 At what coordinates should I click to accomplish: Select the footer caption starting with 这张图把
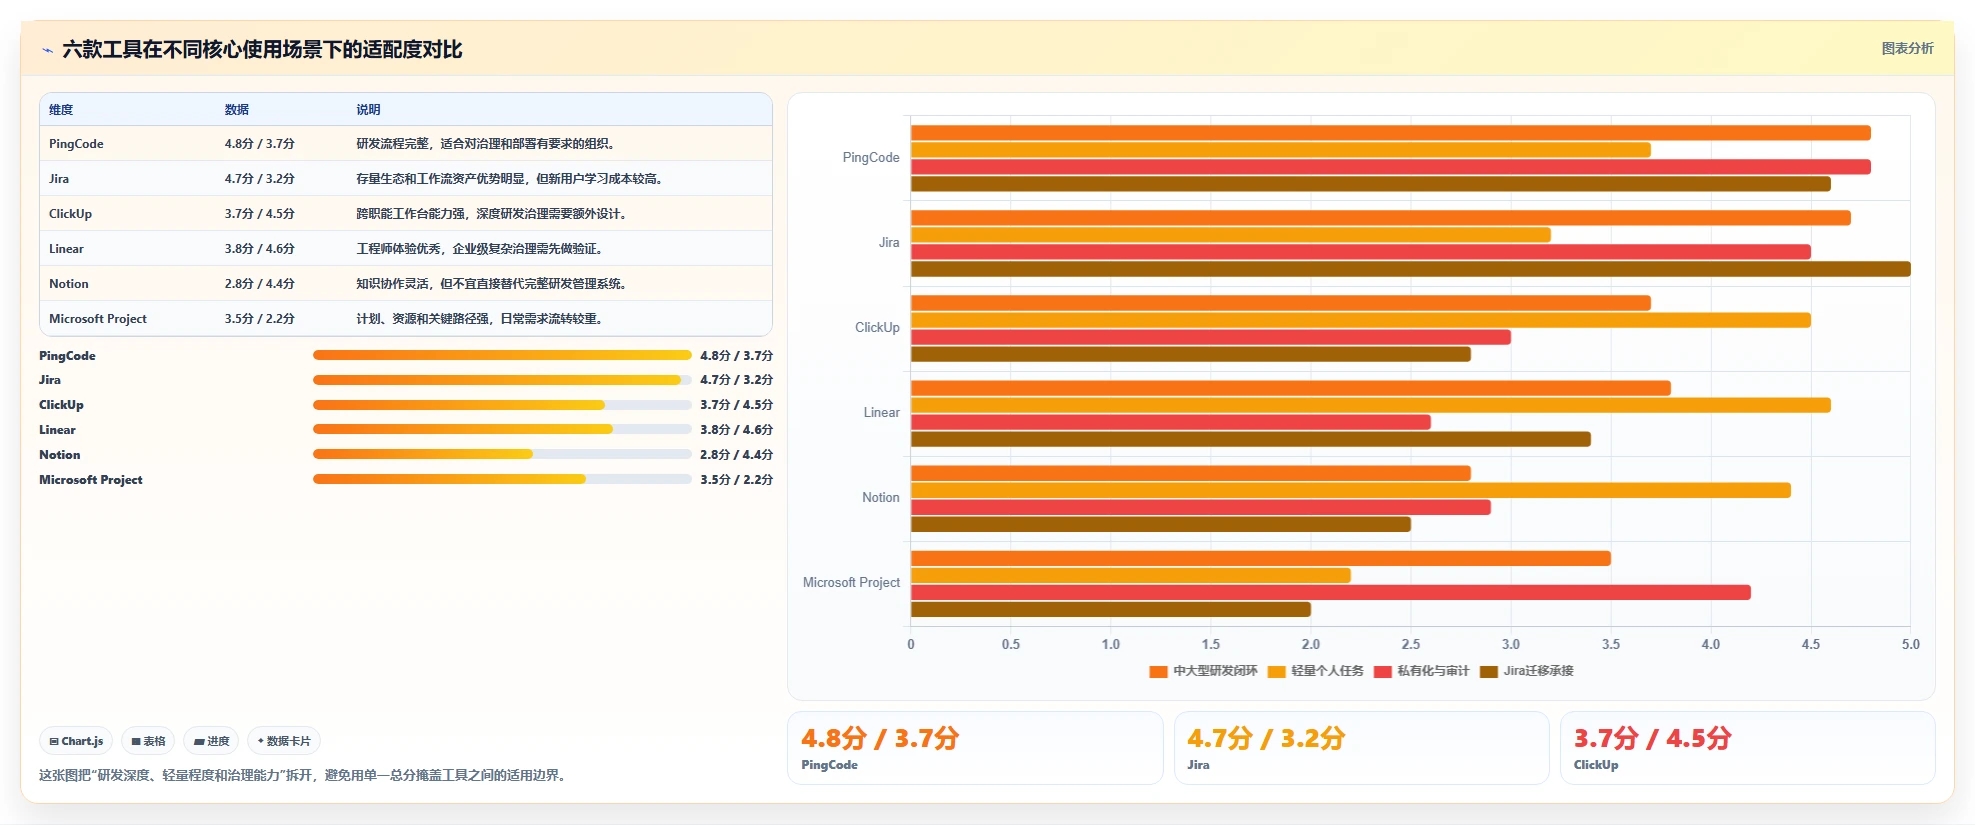tap(305, 775)
